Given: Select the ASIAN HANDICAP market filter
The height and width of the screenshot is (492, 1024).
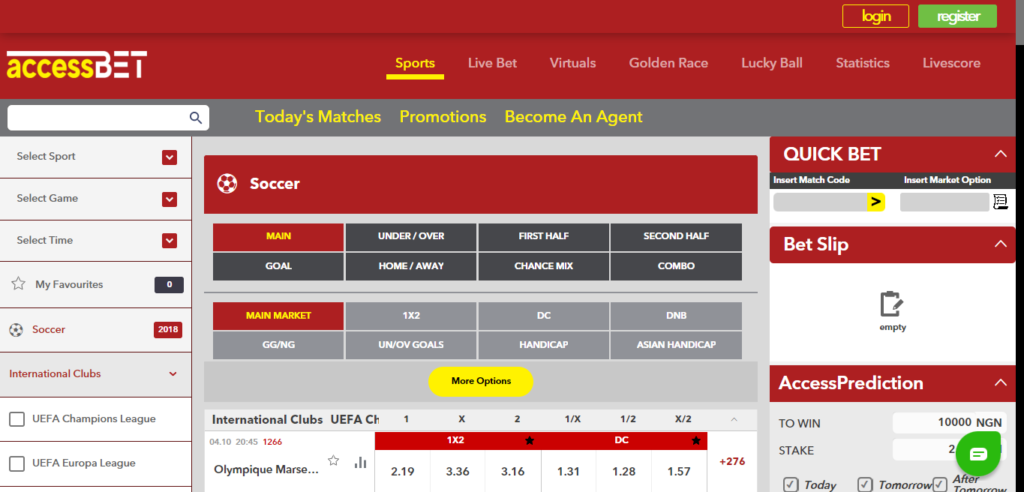Looking at the screenshot, I should pyautogui.click(x=676, y=345).
